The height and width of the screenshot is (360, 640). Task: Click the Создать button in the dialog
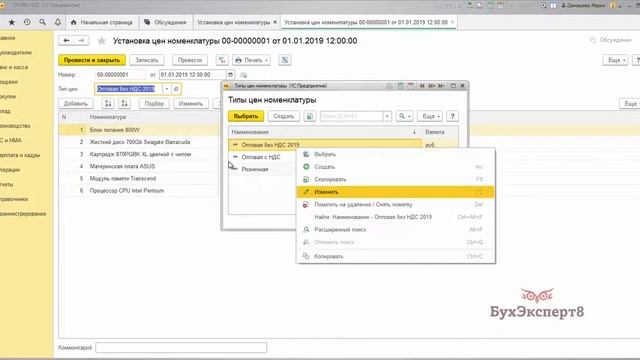click(283, 116)
